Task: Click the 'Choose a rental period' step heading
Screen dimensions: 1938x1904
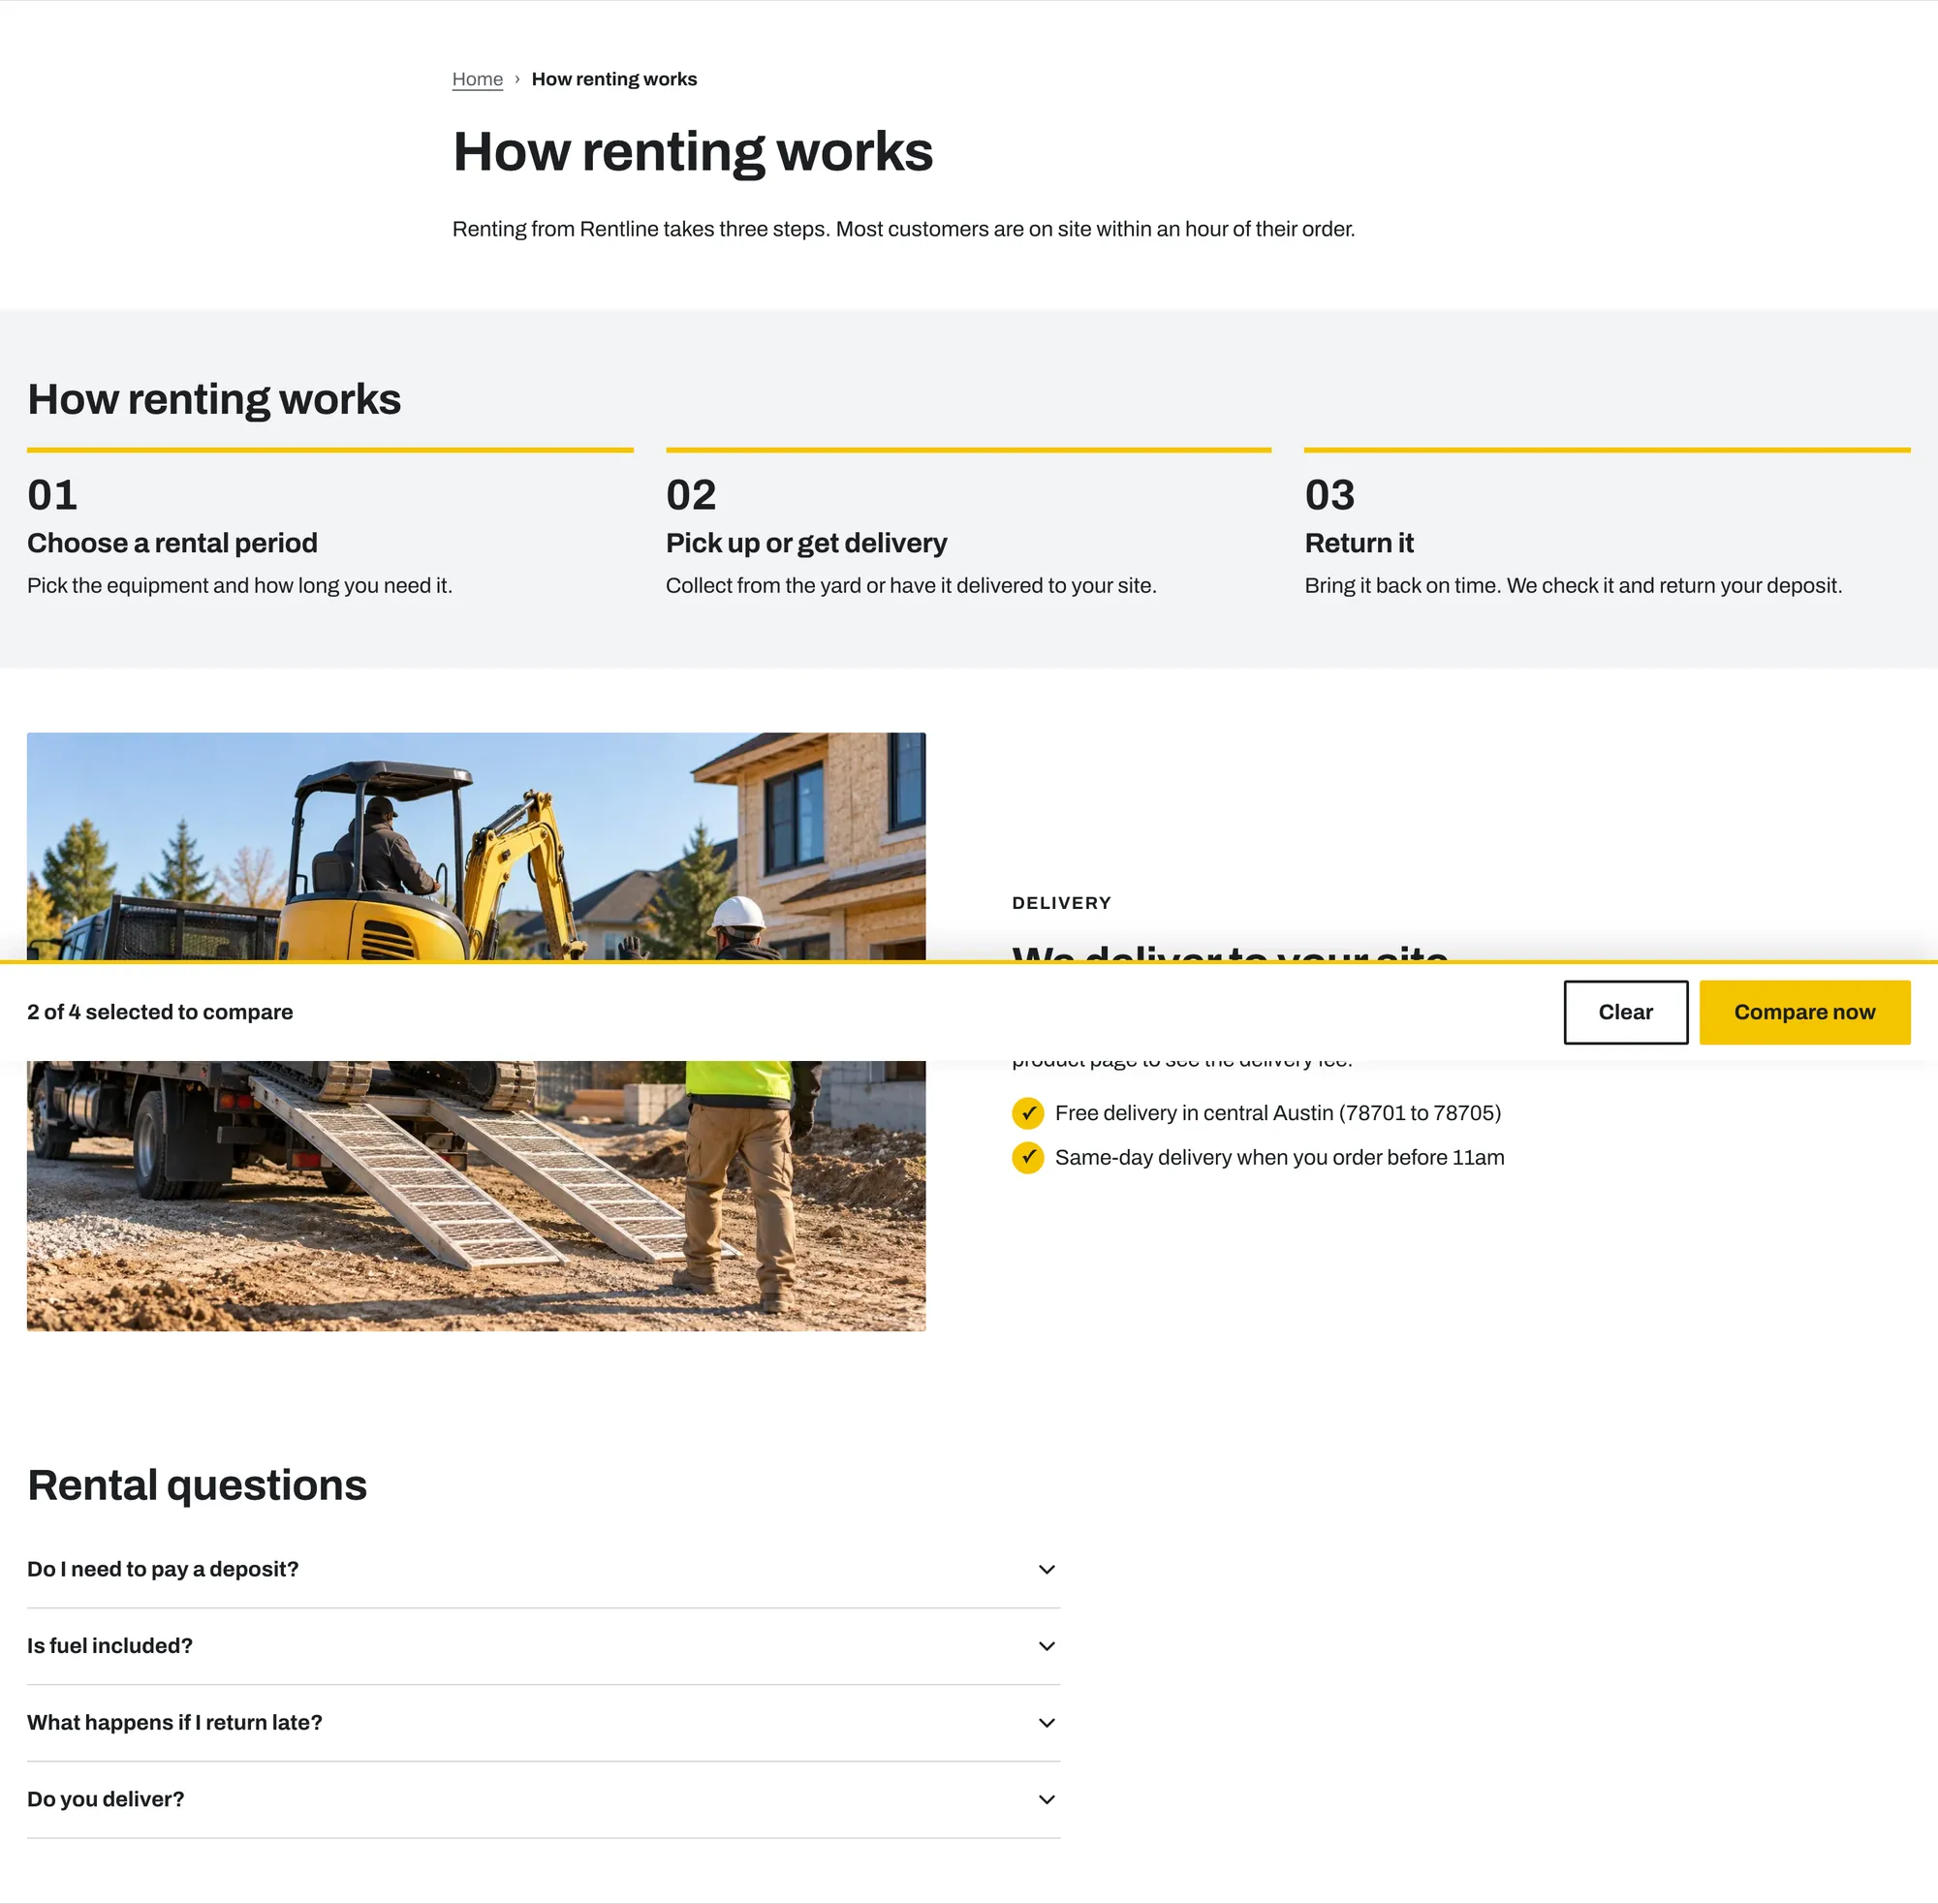Action: [172, 543]
